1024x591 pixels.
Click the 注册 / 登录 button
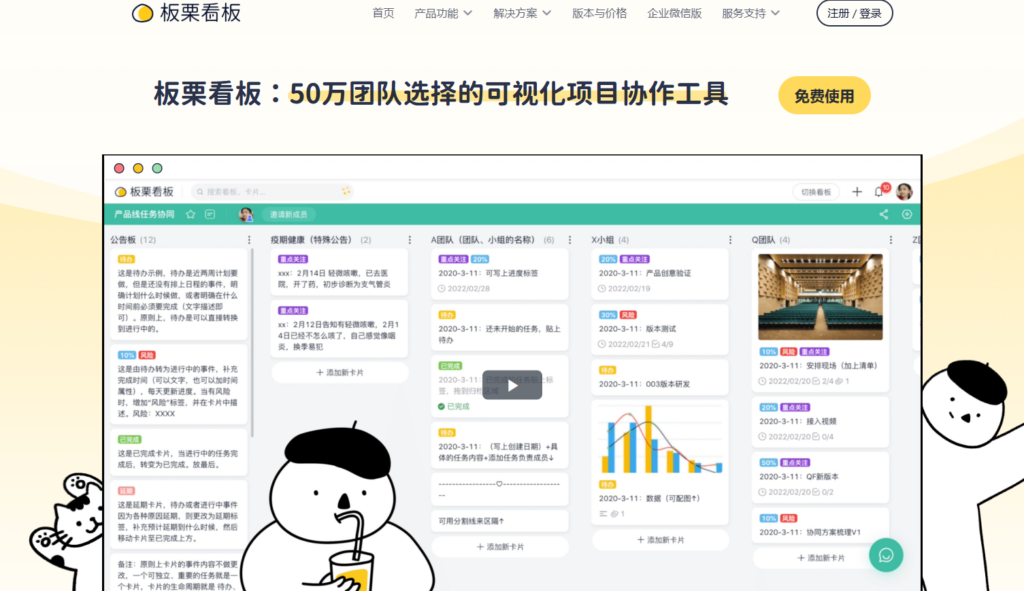[x=854, y=14]
